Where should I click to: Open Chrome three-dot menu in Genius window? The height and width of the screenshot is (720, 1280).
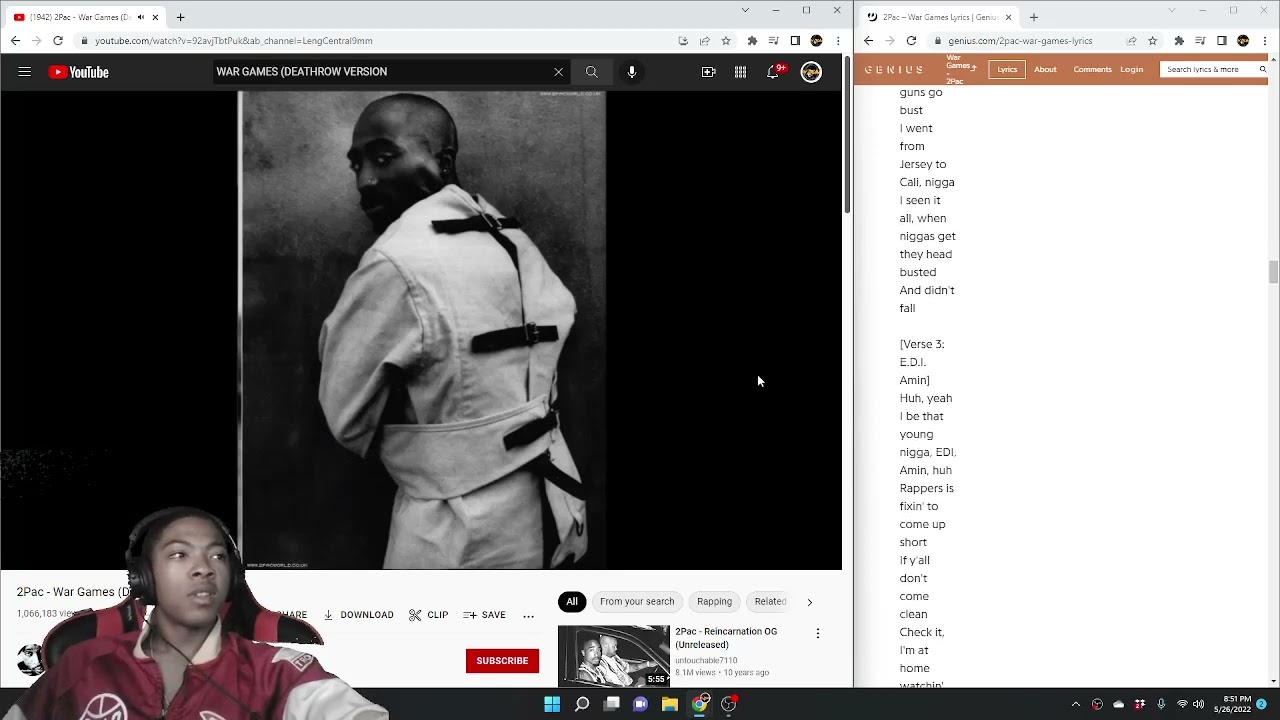pyautogui.click(x=1264, y=41)
